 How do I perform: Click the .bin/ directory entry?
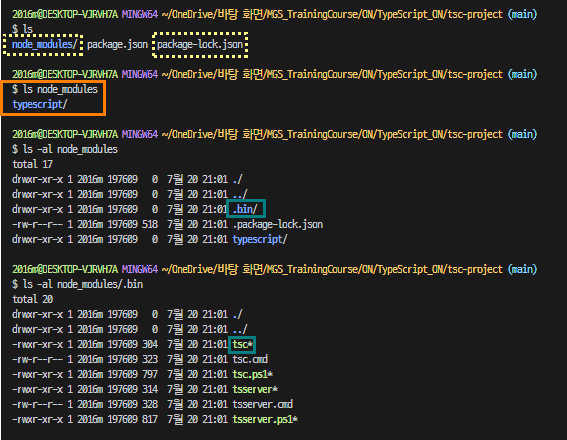click(246, 209)
